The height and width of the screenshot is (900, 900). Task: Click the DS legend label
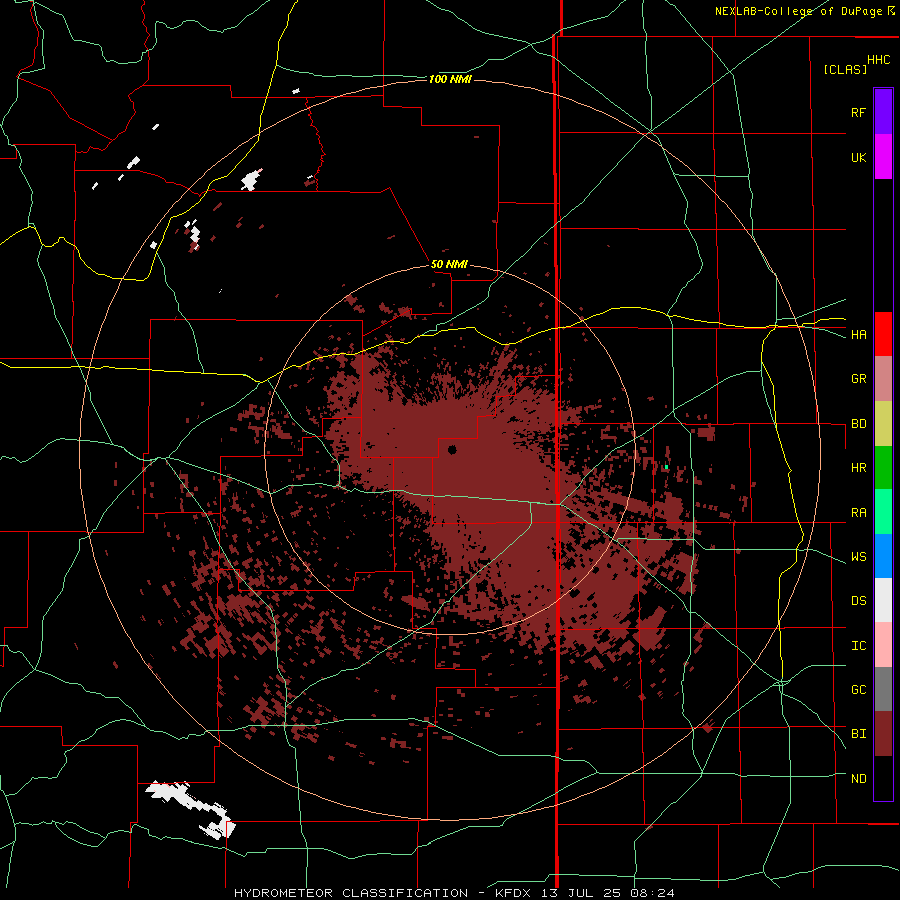pyautogui.click(x=858, y=601)
